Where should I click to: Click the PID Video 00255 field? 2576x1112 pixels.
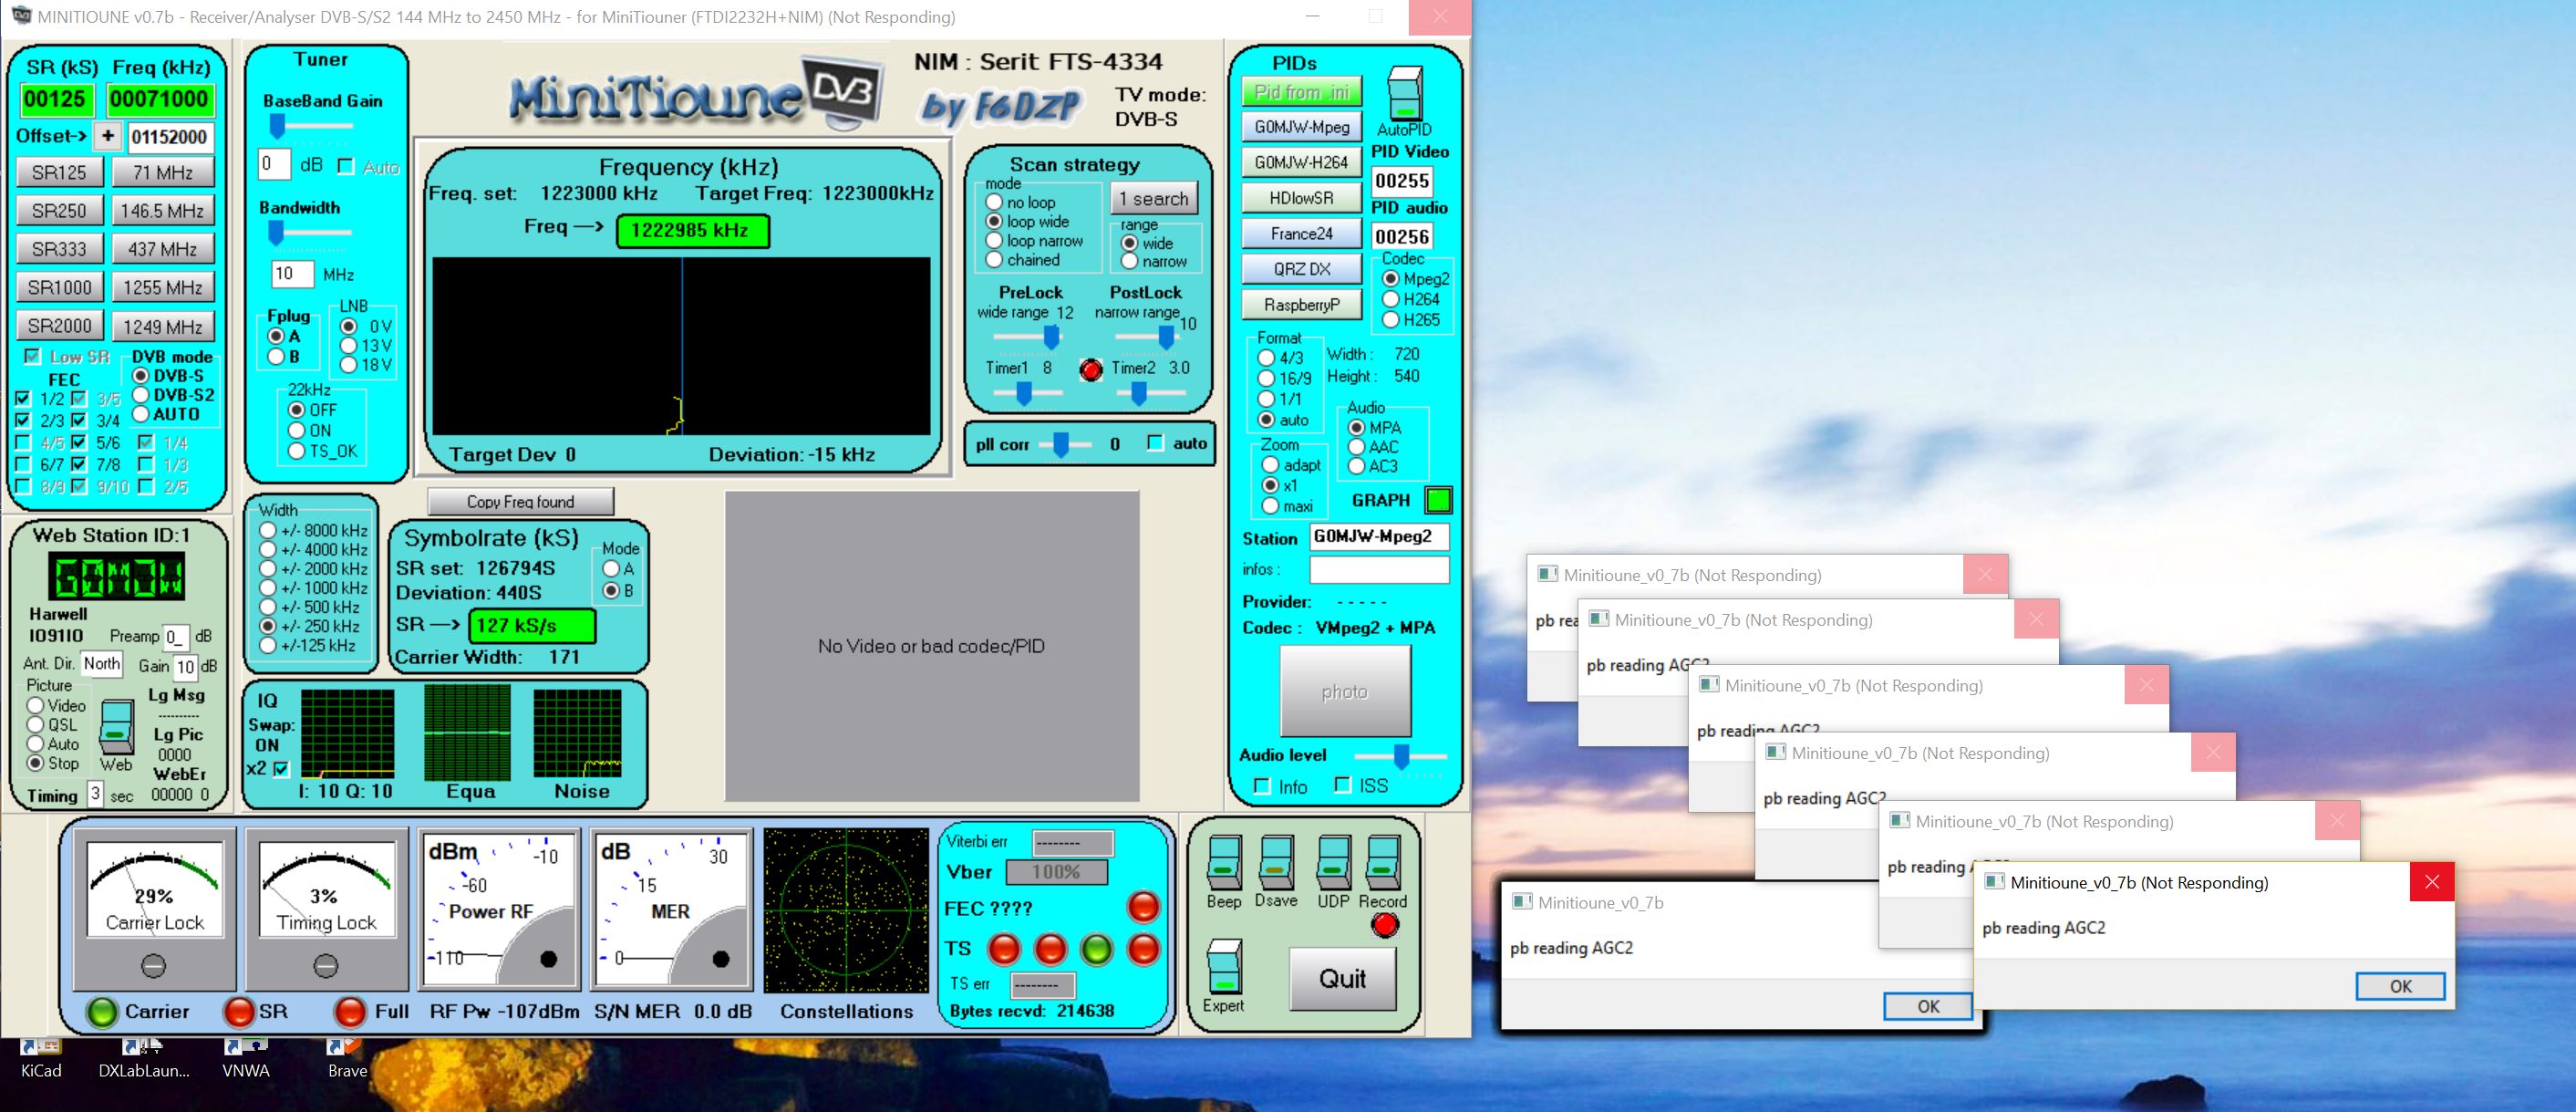(x=1401, y=181)
